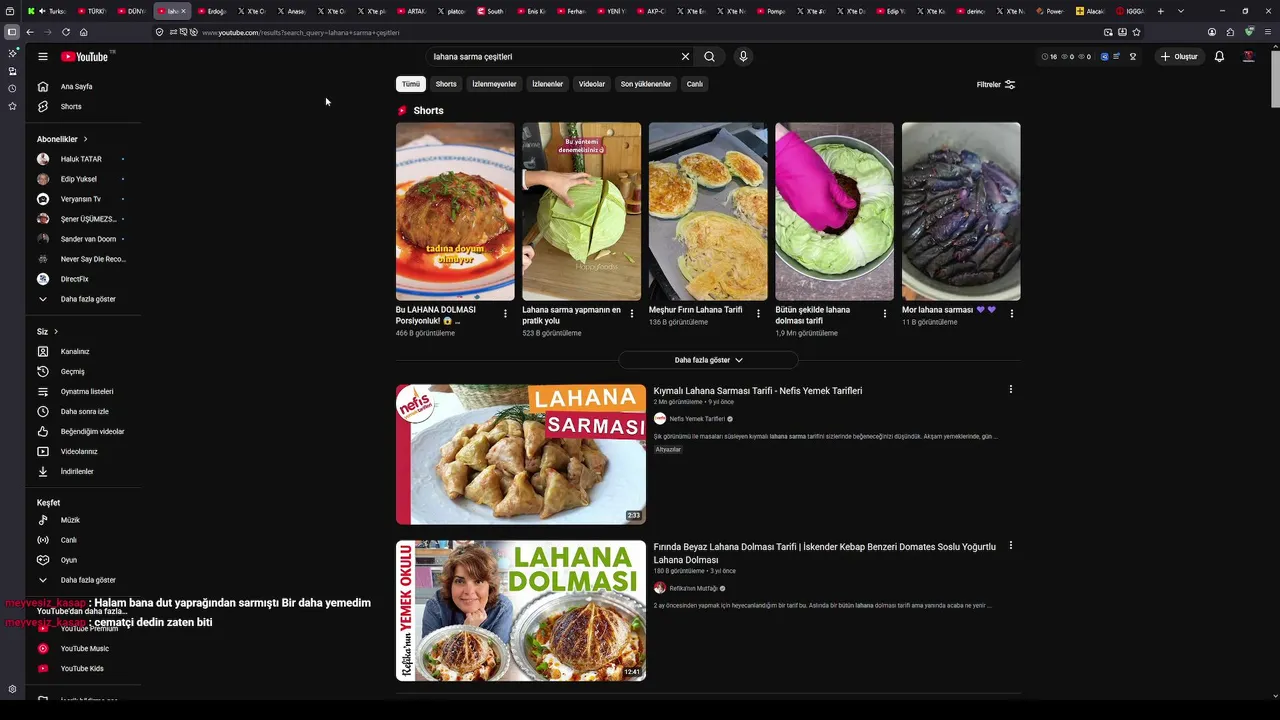1280x720 pixels.
Task: Open Refika'nın Mutfağı channel link
Action: coord(693,588)
